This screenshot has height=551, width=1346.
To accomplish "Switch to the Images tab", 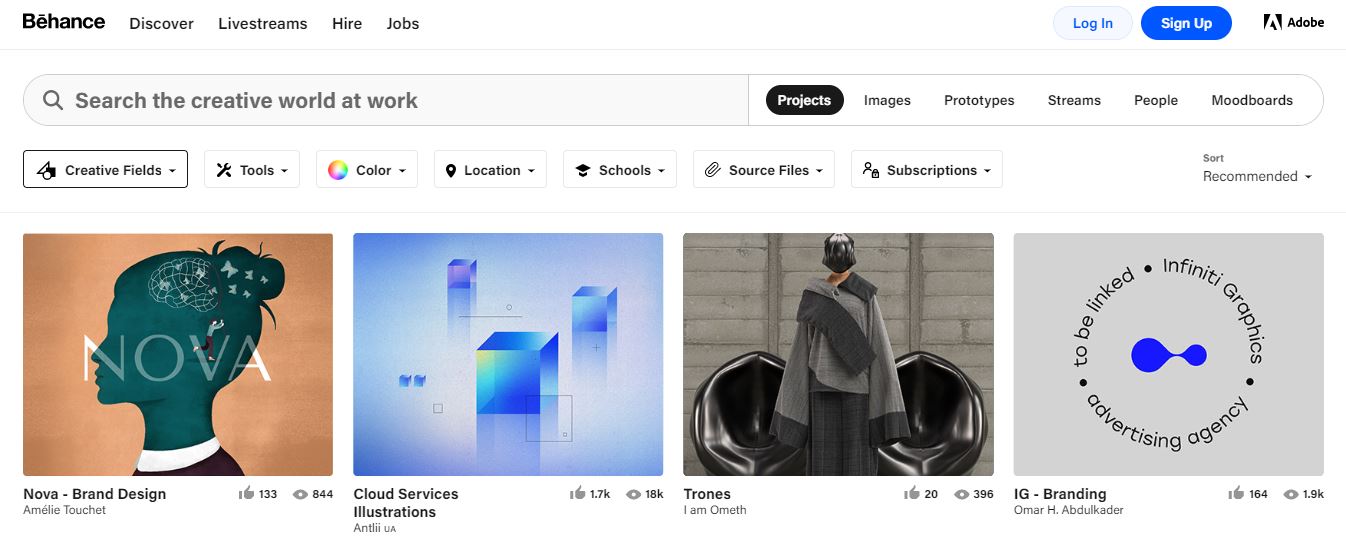I will (x=887, y=100).
